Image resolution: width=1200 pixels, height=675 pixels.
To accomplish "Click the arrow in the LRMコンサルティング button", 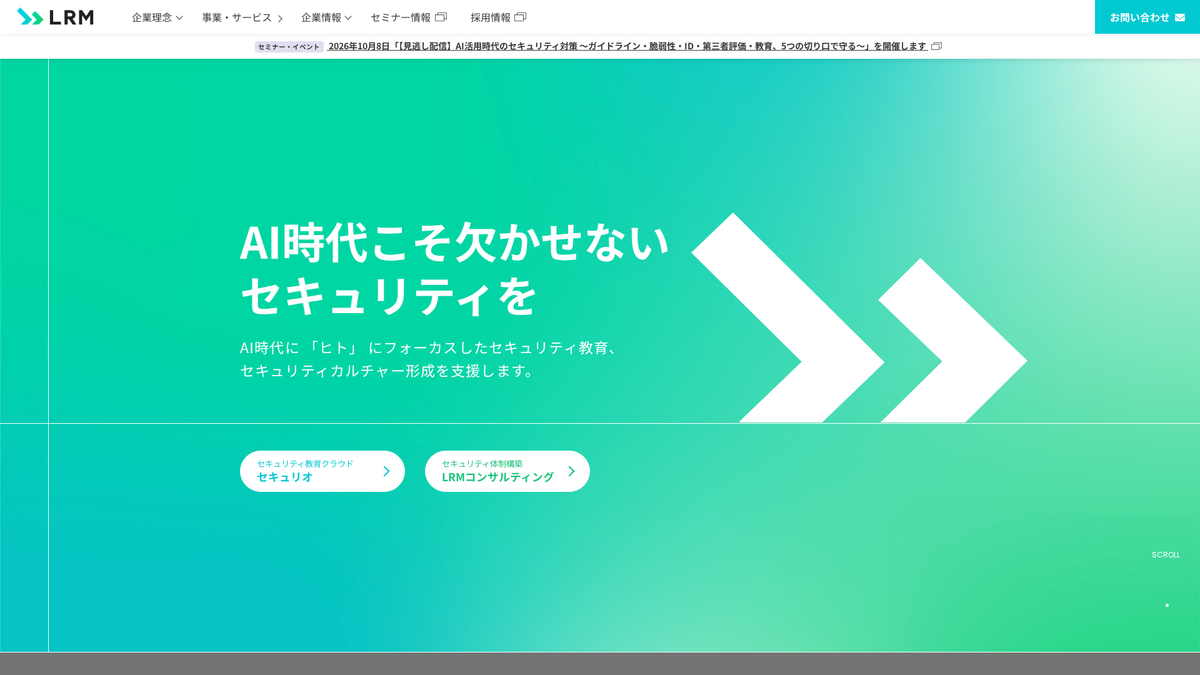I will (x=571, y=471).
